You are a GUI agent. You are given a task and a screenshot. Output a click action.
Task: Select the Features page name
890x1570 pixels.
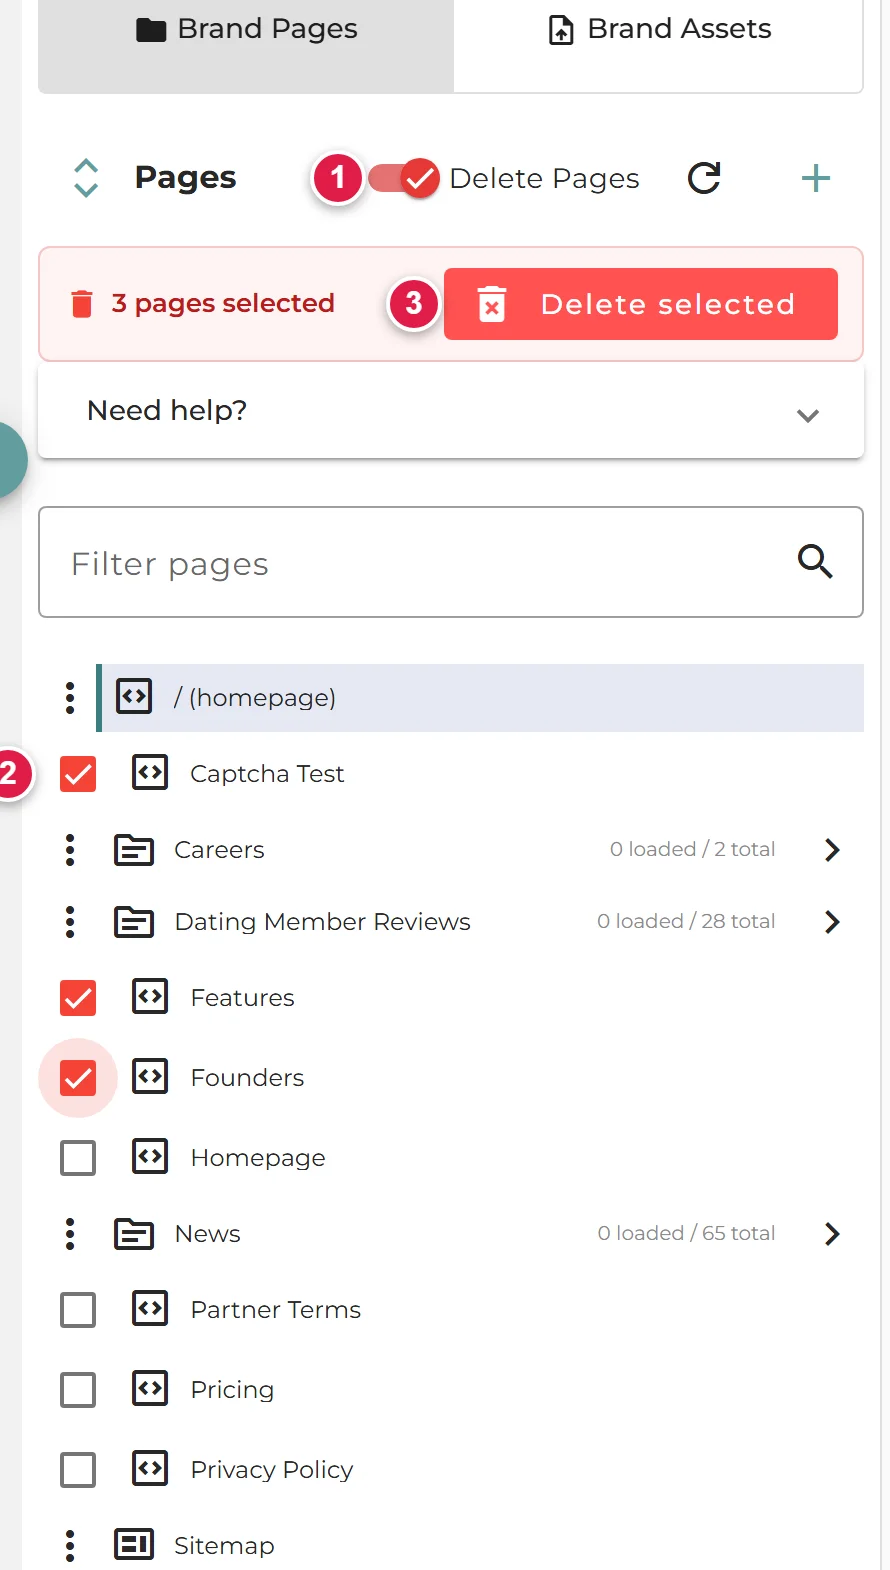[x=243, y=998]
